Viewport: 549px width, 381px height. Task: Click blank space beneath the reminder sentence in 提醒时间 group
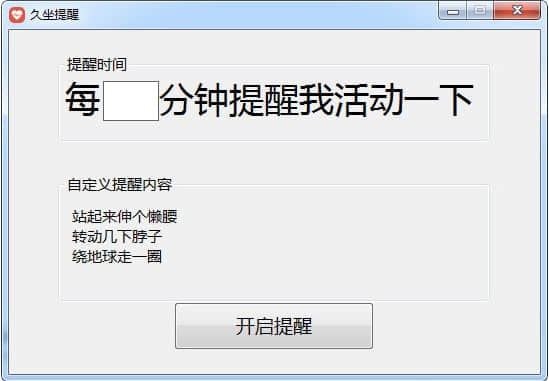[x=274, y=130]
